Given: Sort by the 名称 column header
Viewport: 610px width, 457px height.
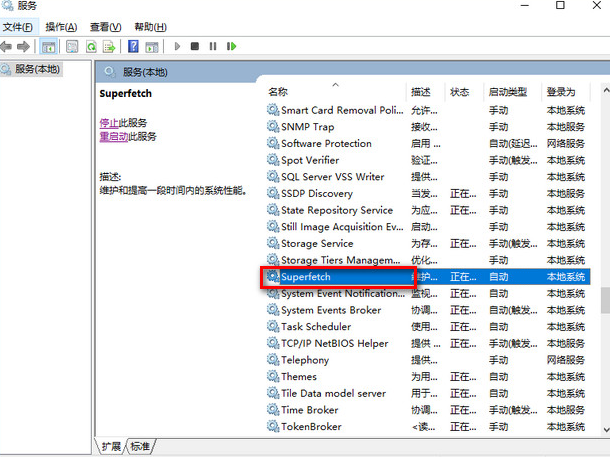Looking at the screenshot, I should pyautogui.click(x=278, y=92).
